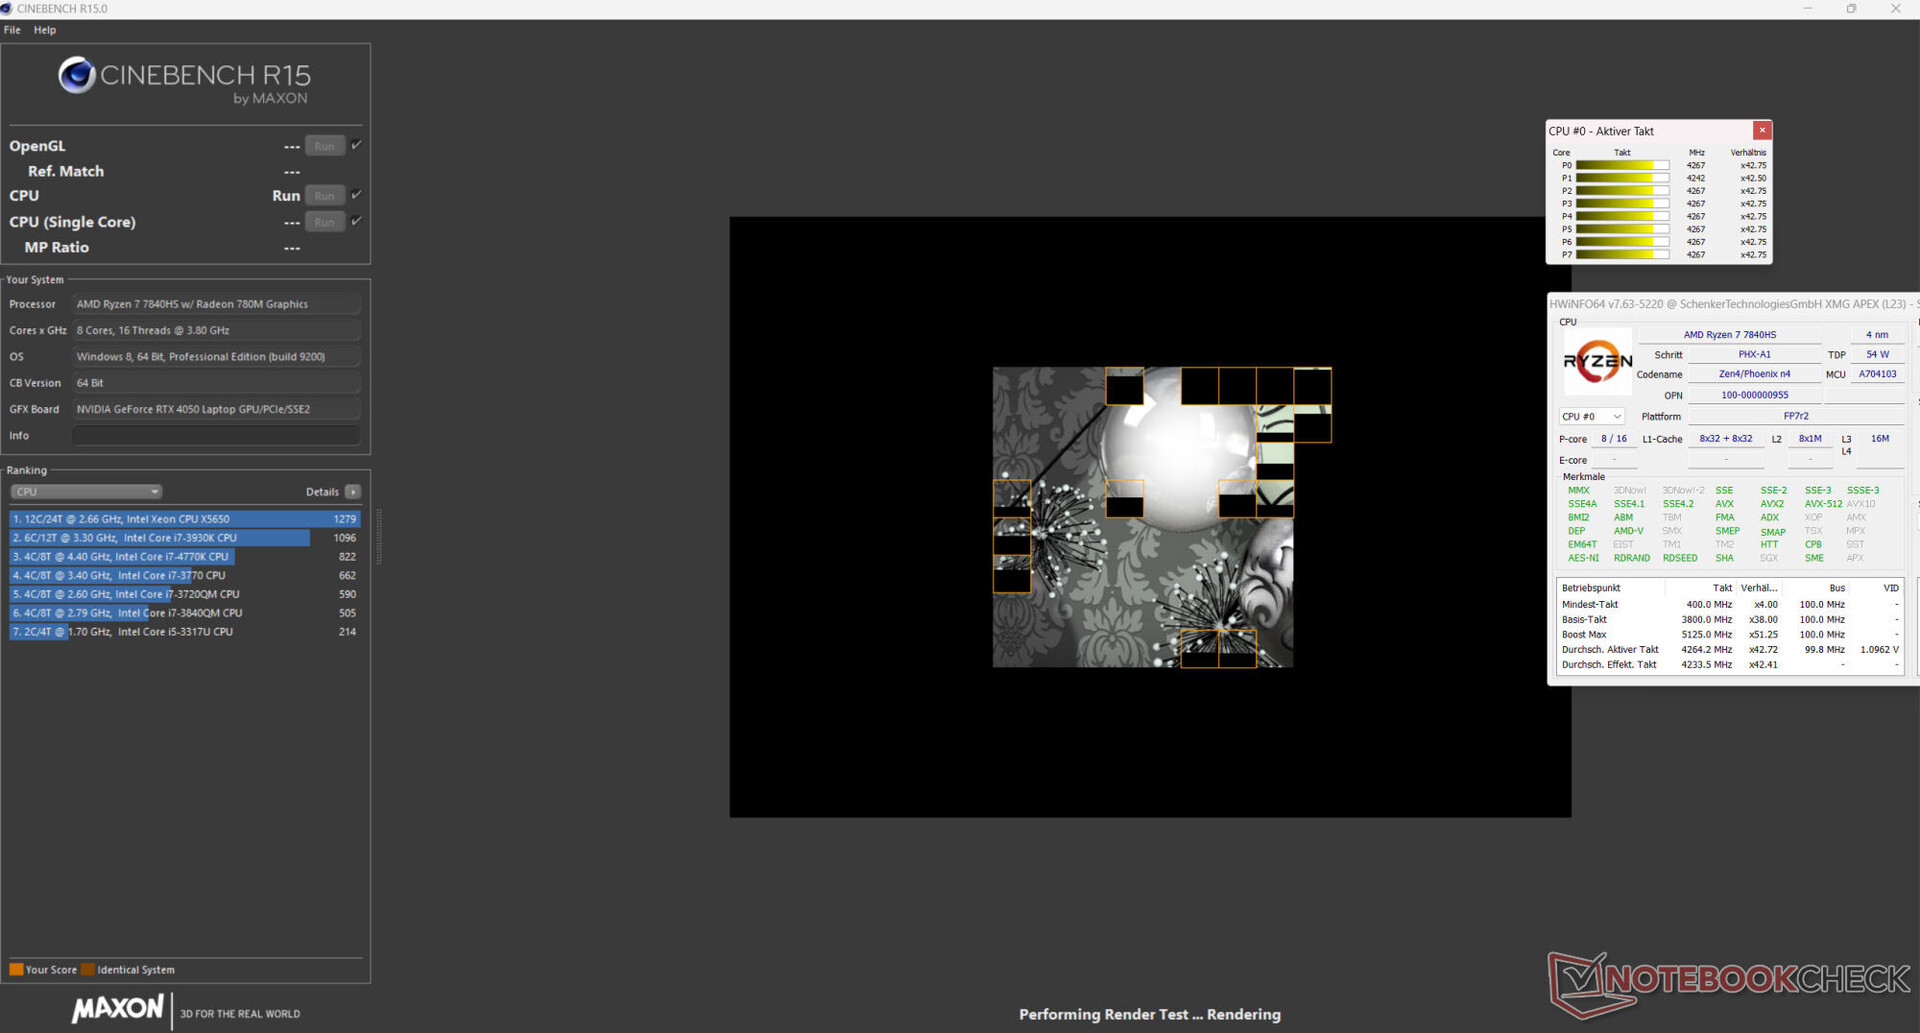Click the P0 core clock bar
1920x1033 pixels.
pyautogui.click(x=1622, y=166)
